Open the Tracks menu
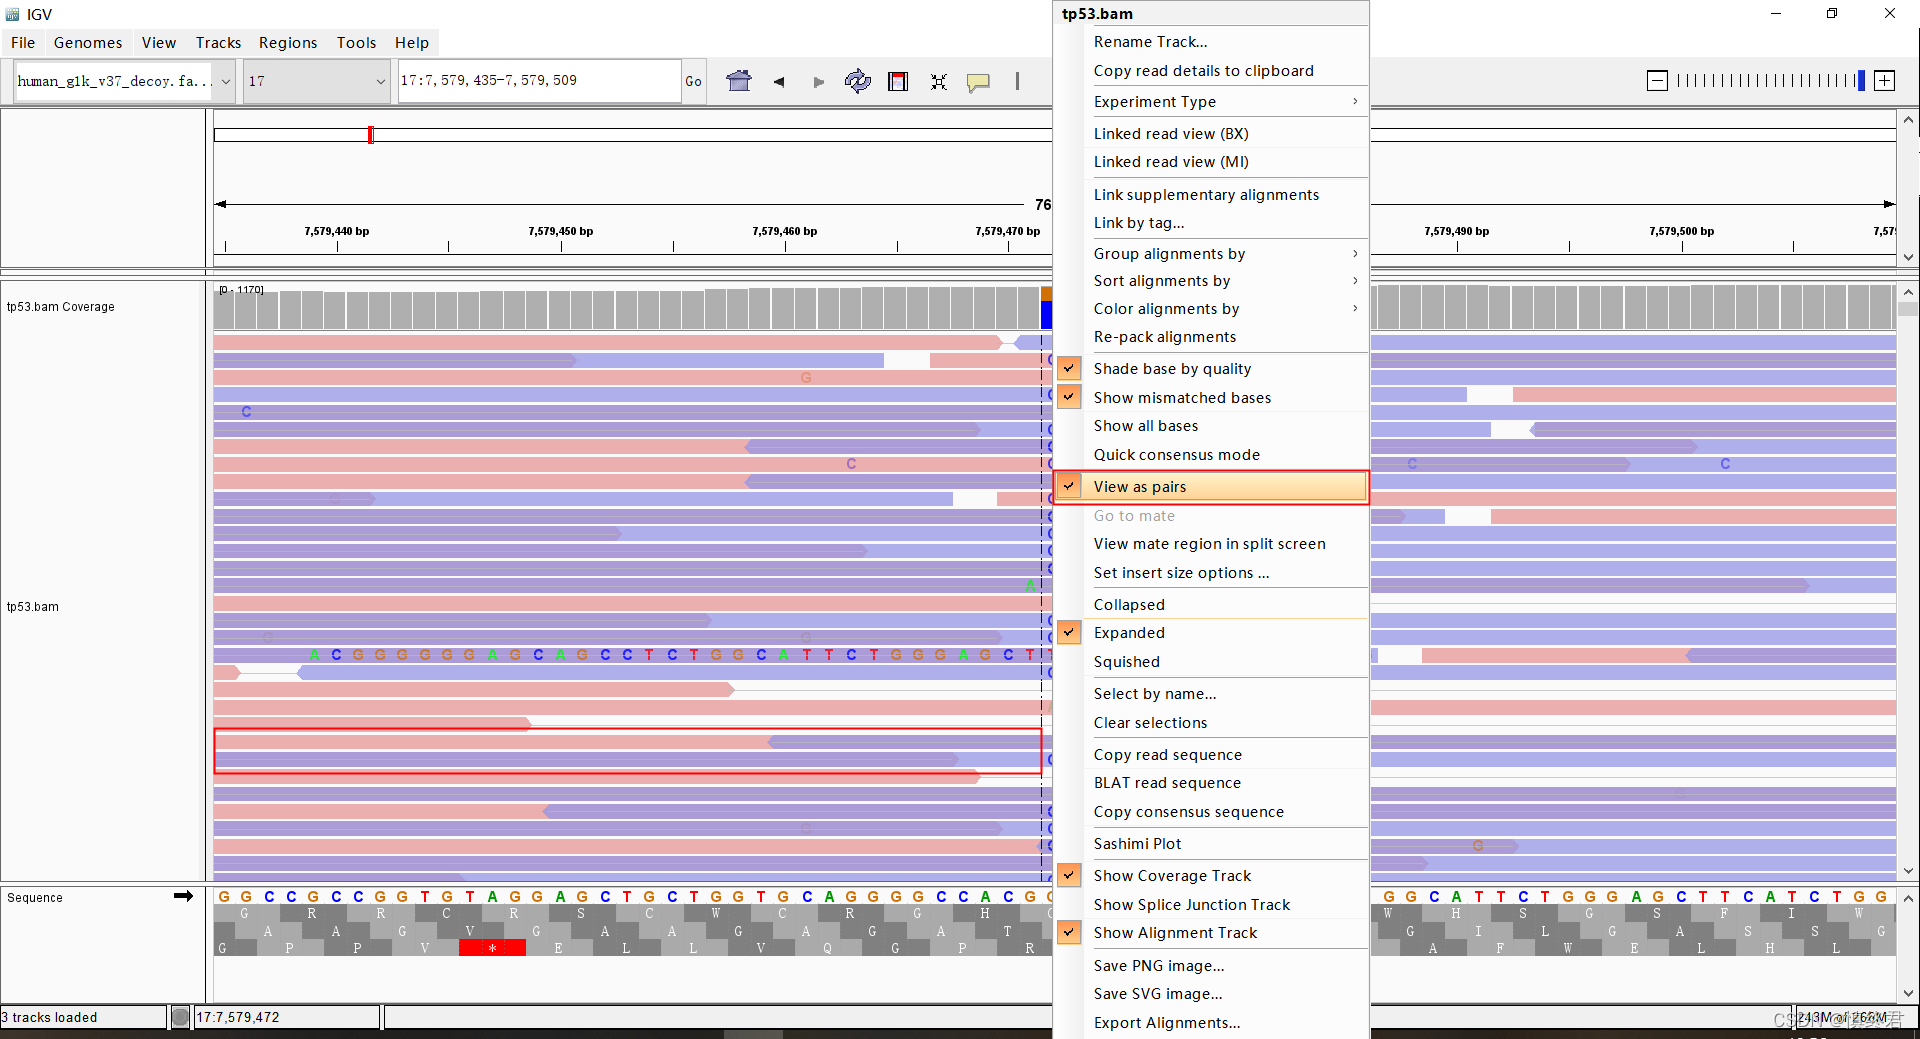This screenshot has height=1039, width=1920. (x=218, y=43)
